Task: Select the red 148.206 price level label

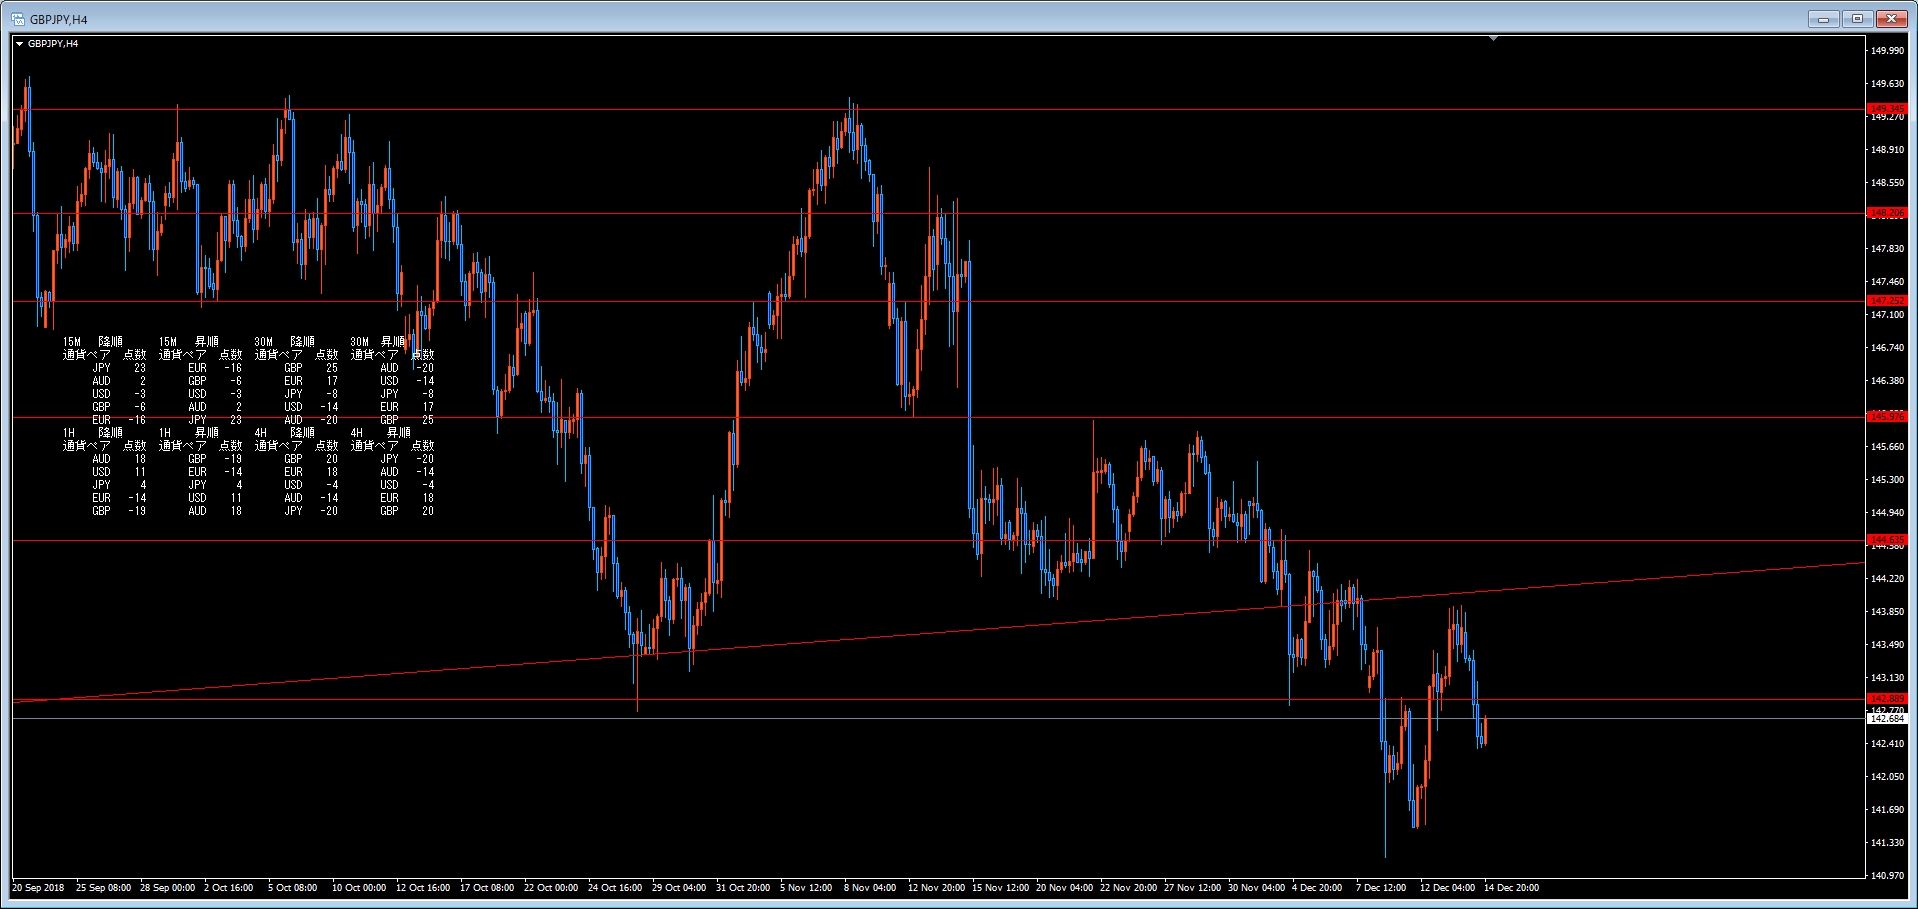Action: (x=1888, y=213)
